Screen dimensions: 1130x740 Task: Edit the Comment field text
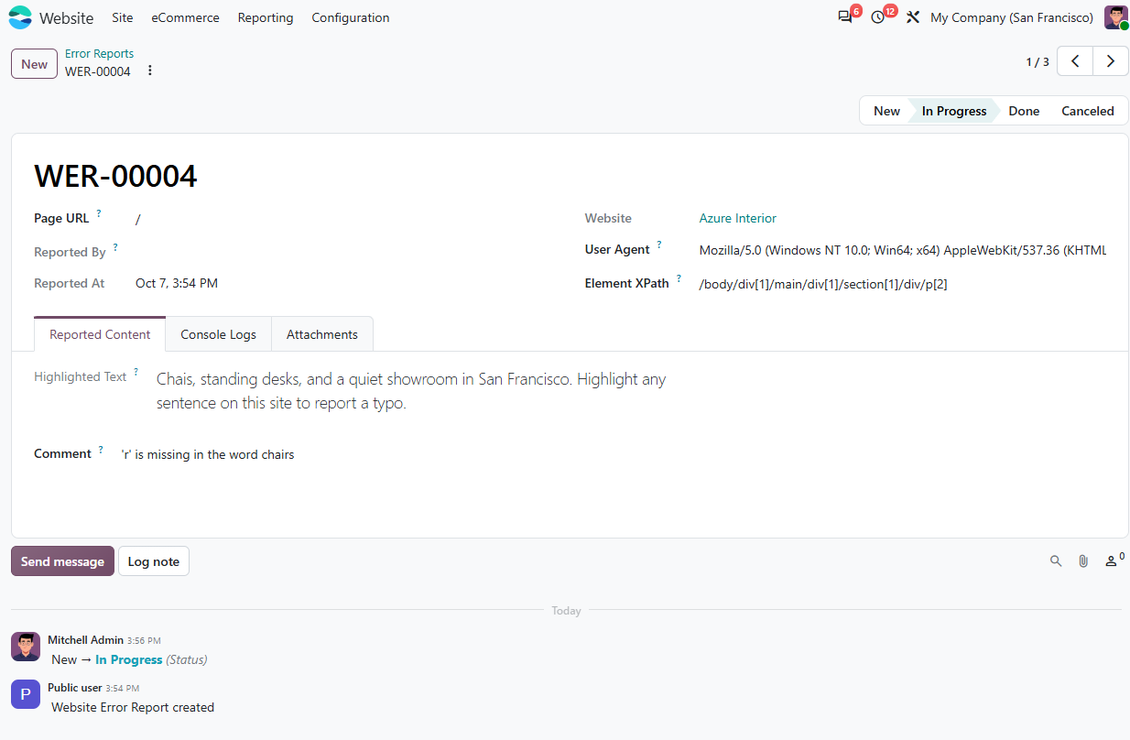tap(613, 455)
